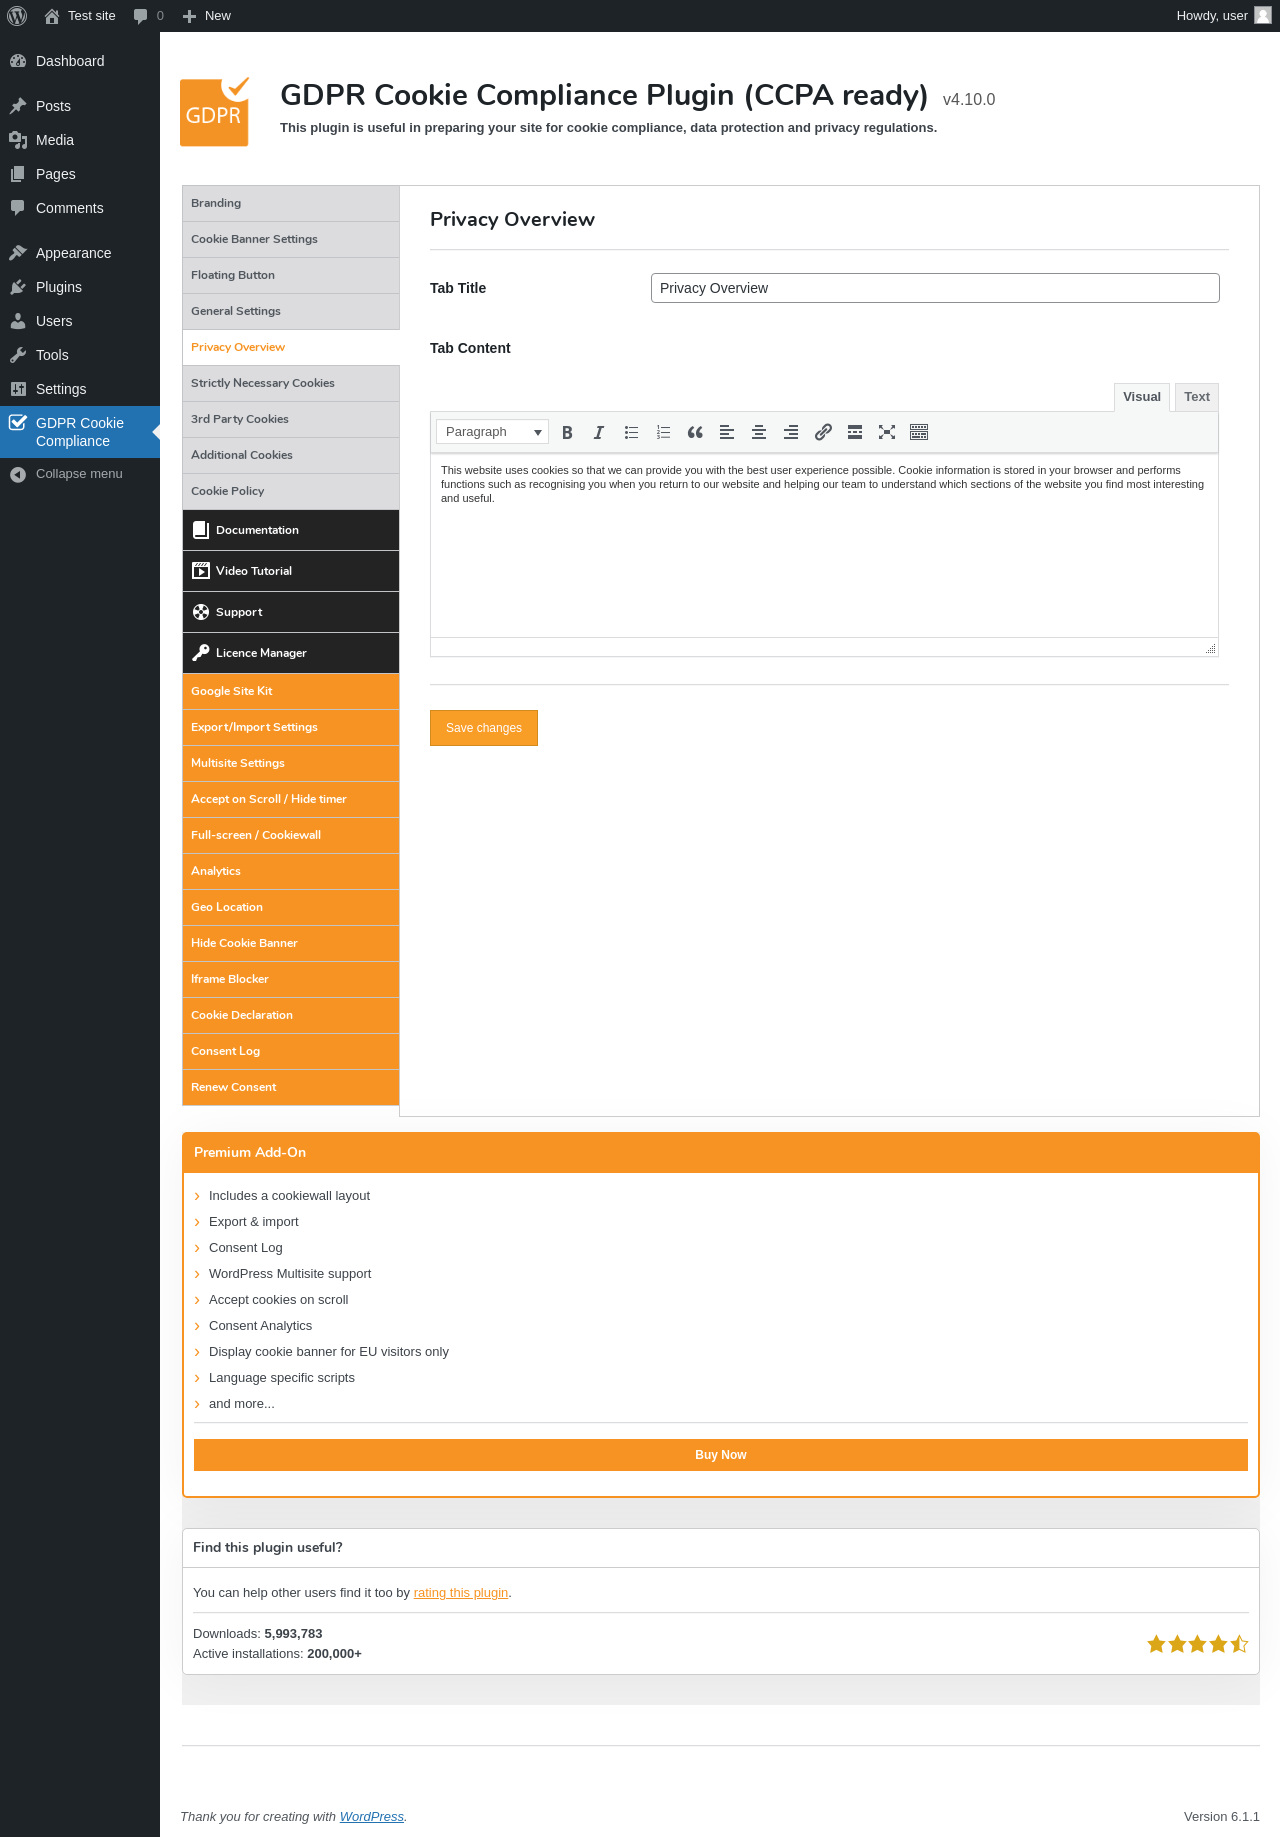Switch to the Visual editor tab
The image size is (1280, 1837).
[1142, 397]
